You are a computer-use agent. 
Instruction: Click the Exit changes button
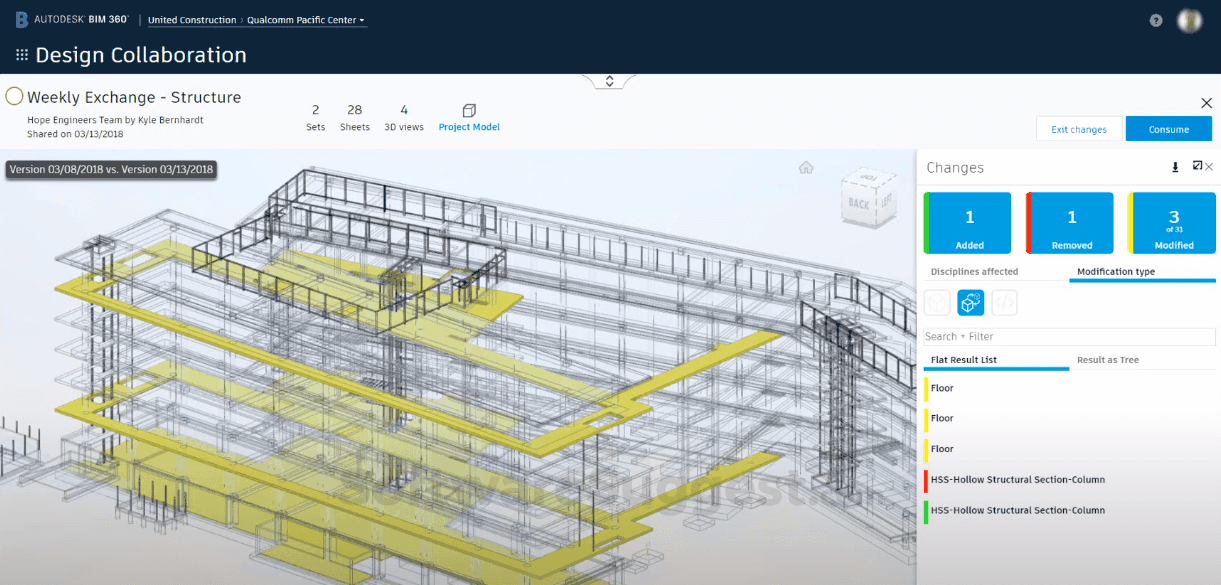click(1079, 128)
